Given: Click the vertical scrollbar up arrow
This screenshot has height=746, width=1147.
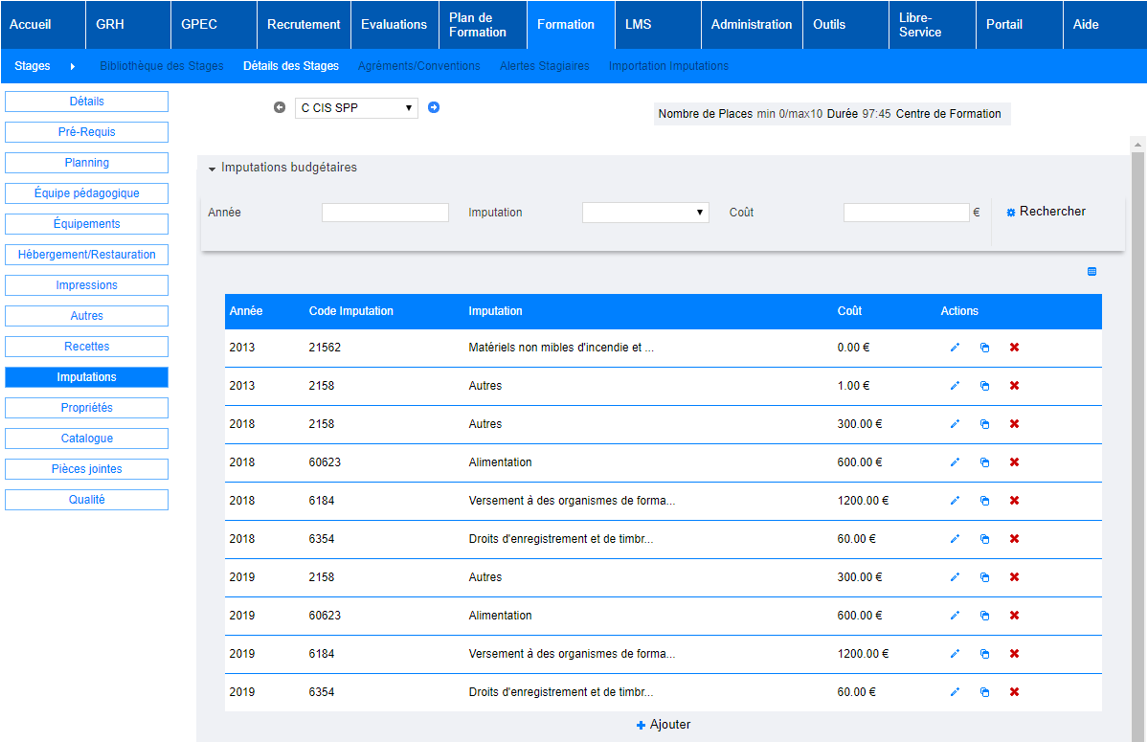Looking at the screenshot, I should (x=1137, y=145).
